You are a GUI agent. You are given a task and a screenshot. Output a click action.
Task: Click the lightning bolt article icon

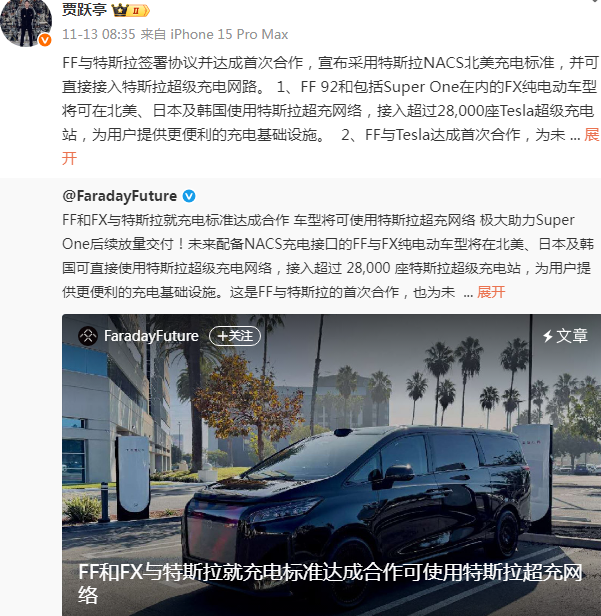point(547,336)
